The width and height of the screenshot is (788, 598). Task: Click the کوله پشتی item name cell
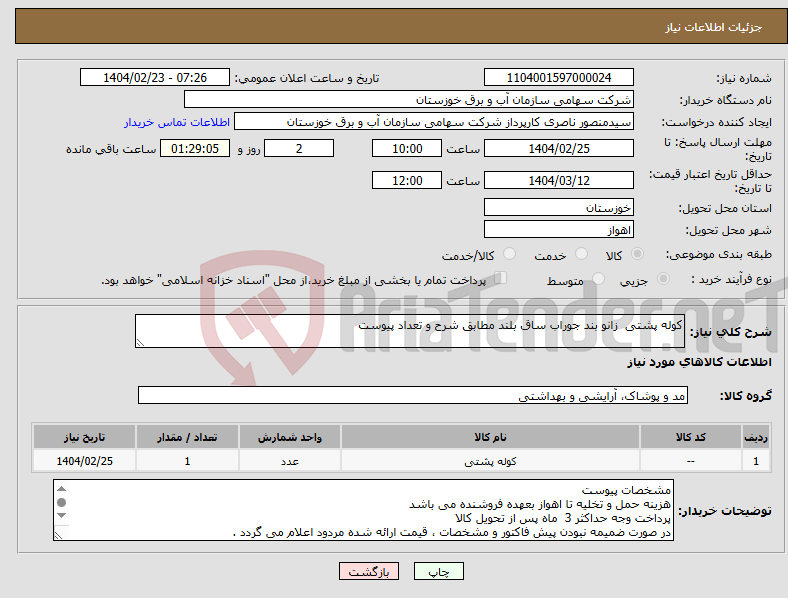tap(490, 460)
